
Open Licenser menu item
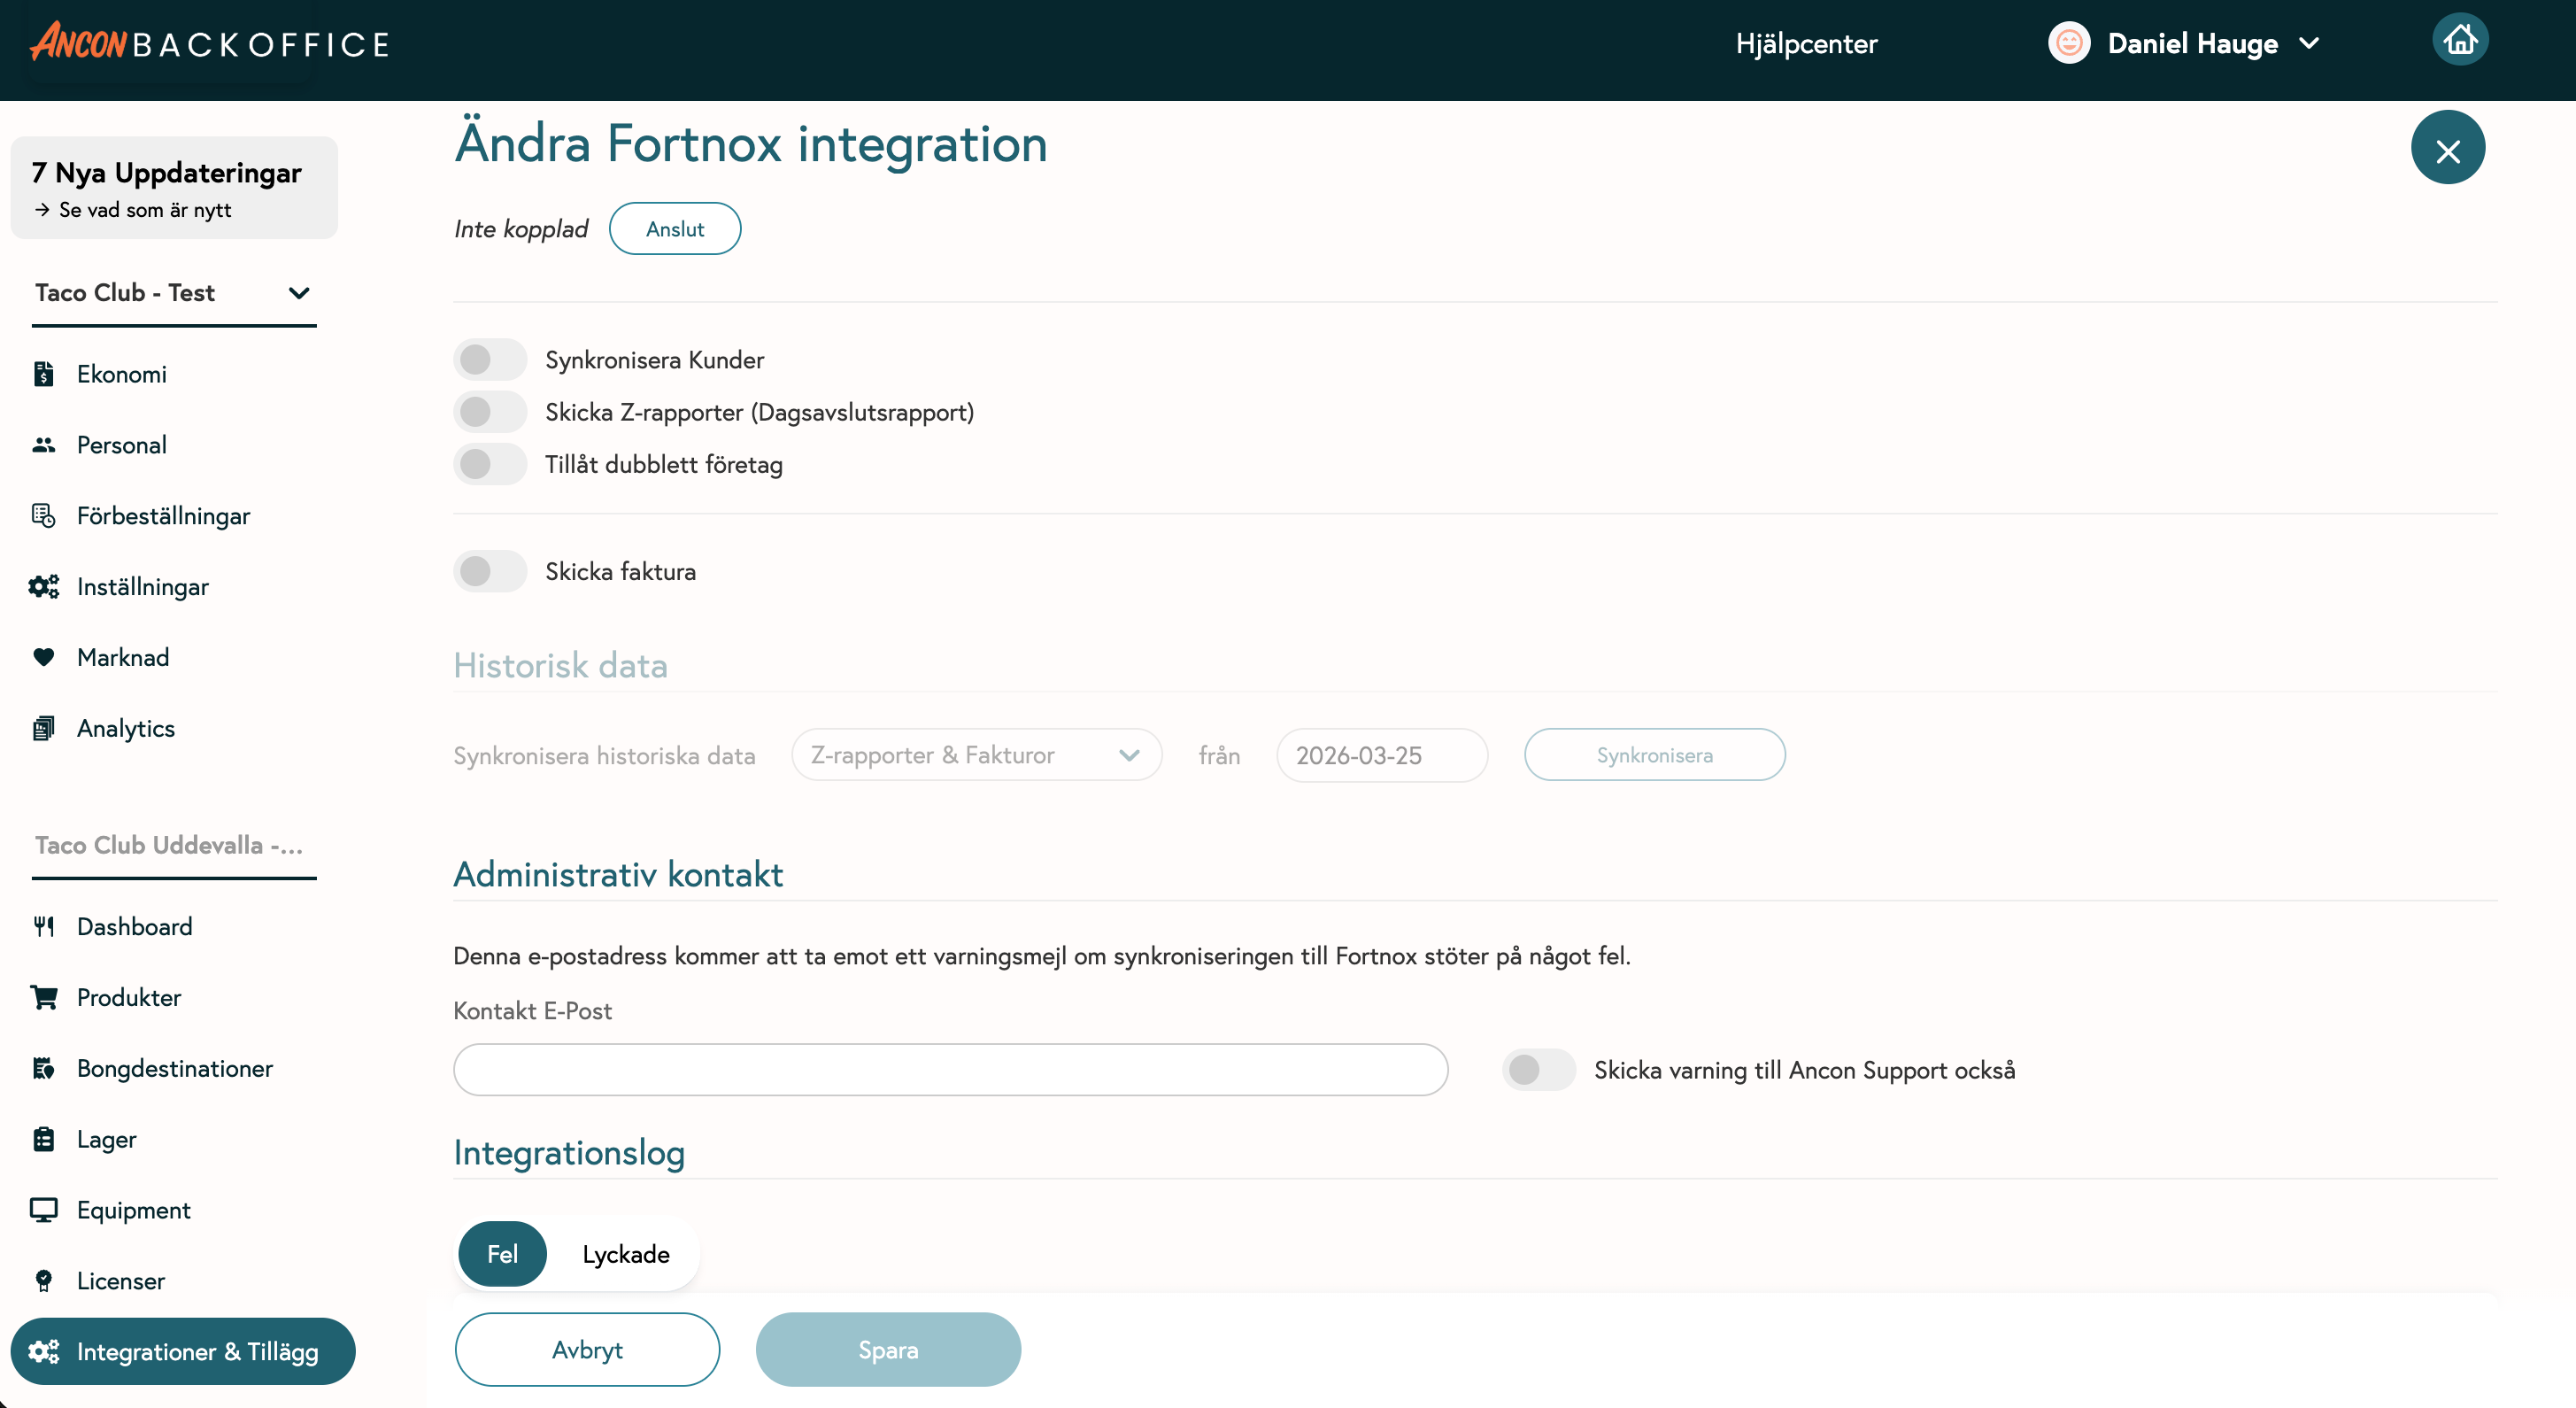pyautogui.click(x=120, y=1281)
